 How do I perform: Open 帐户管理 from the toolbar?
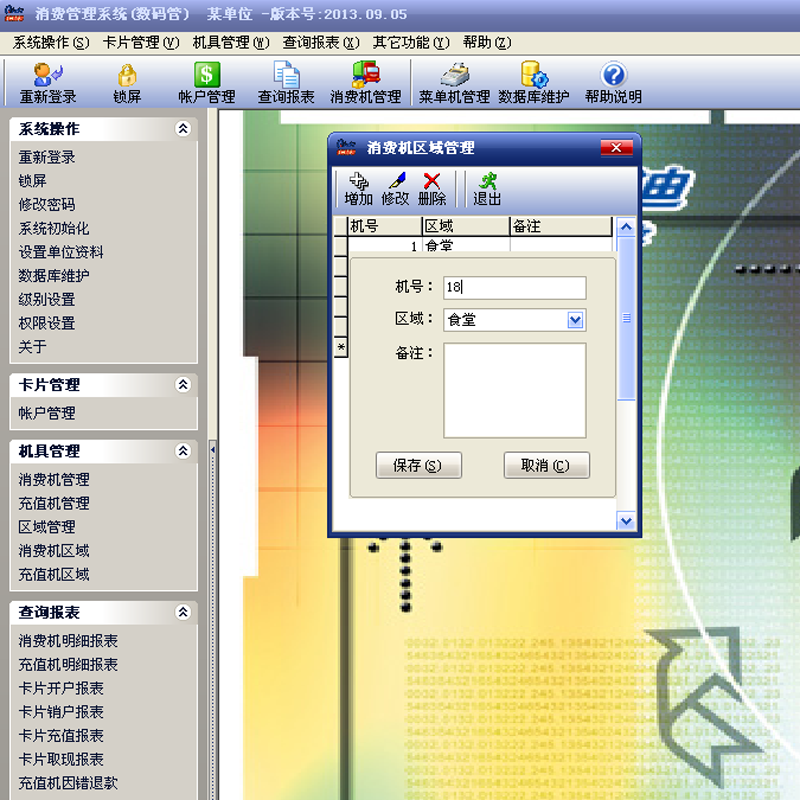(x=206, y=76)
